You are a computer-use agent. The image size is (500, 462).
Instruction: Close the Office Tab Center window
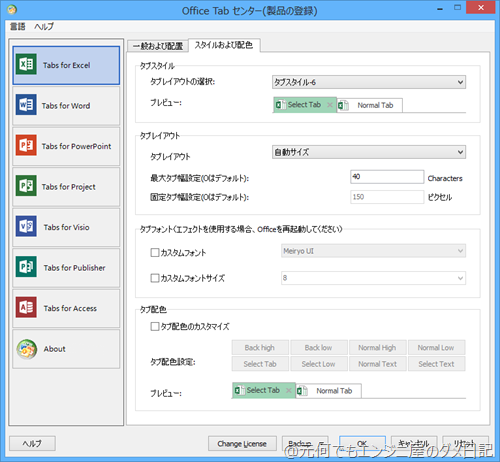pyautogui.click(x=480, y=8)
